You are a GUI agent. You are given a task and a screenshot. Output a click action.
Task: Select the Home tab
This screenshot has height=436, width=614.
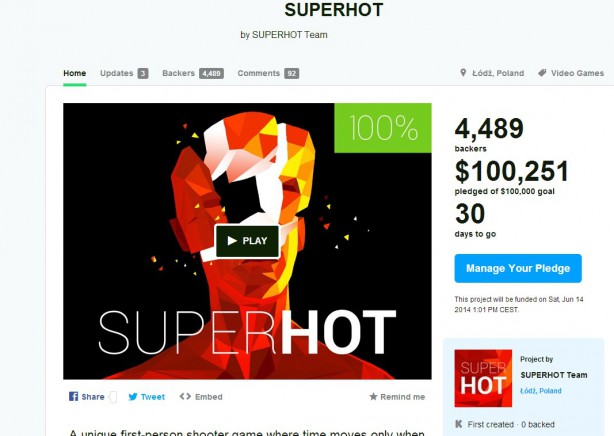(74, 73)
